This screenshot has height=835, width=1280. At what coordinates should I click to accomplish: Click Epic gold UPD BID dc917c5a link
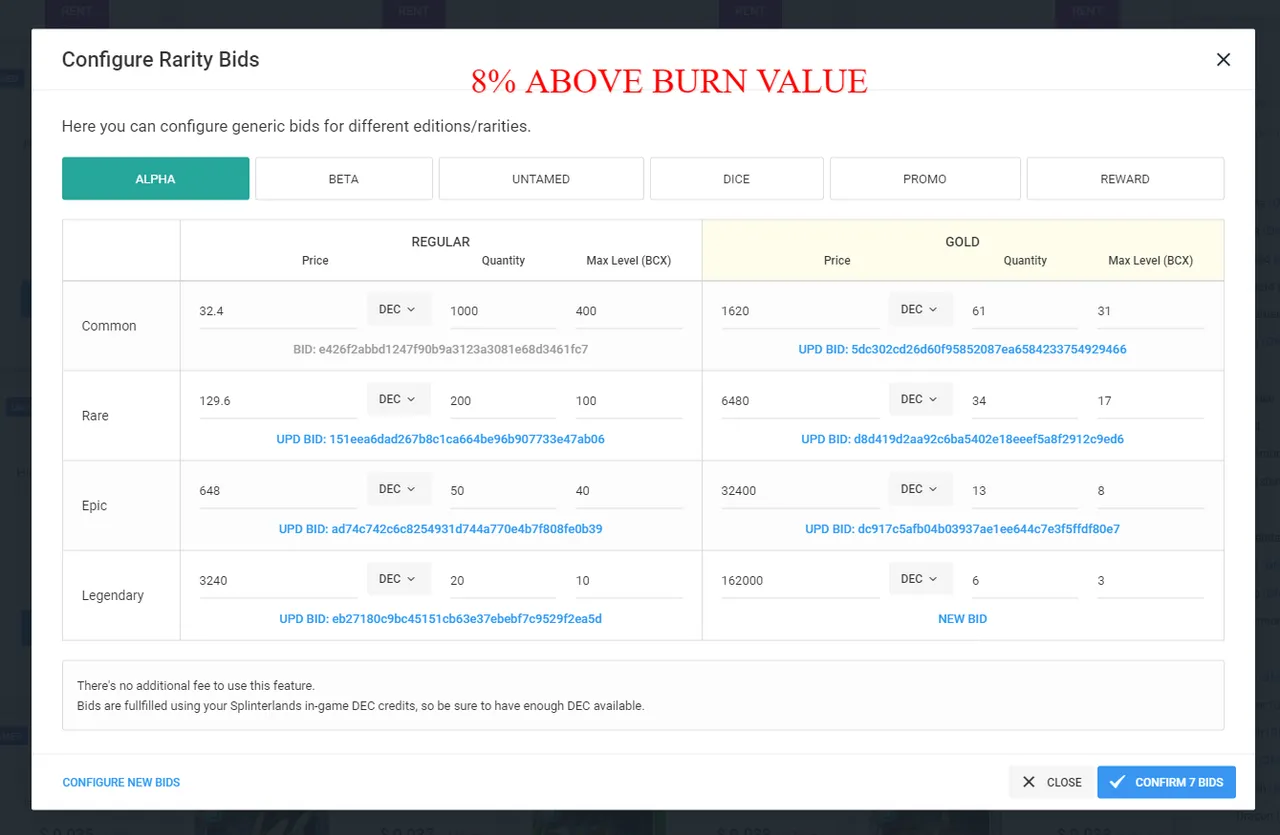(x=962, y=529)
